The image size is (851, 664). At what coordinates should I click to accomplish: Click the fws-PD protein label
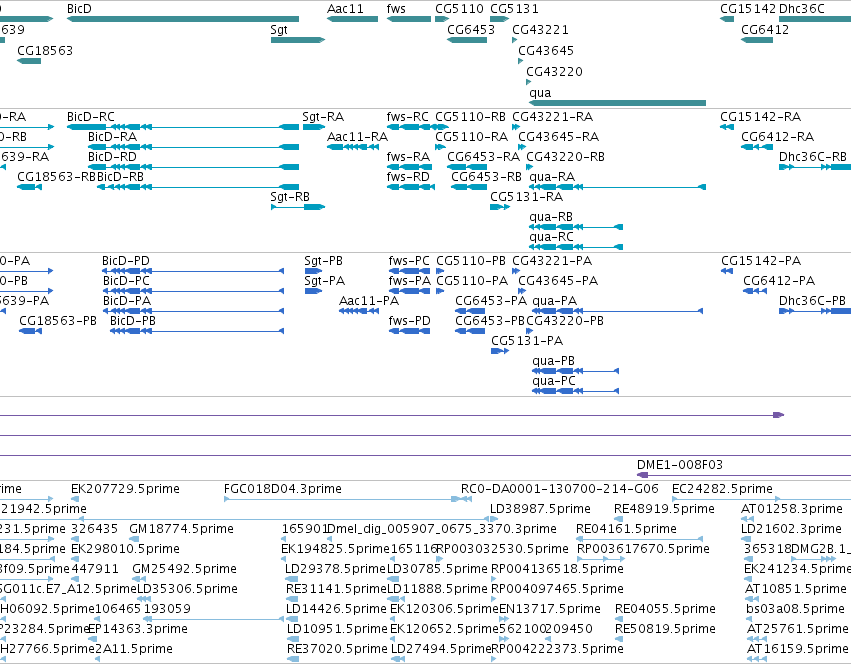pyautogui.click(x=409, y=321)
